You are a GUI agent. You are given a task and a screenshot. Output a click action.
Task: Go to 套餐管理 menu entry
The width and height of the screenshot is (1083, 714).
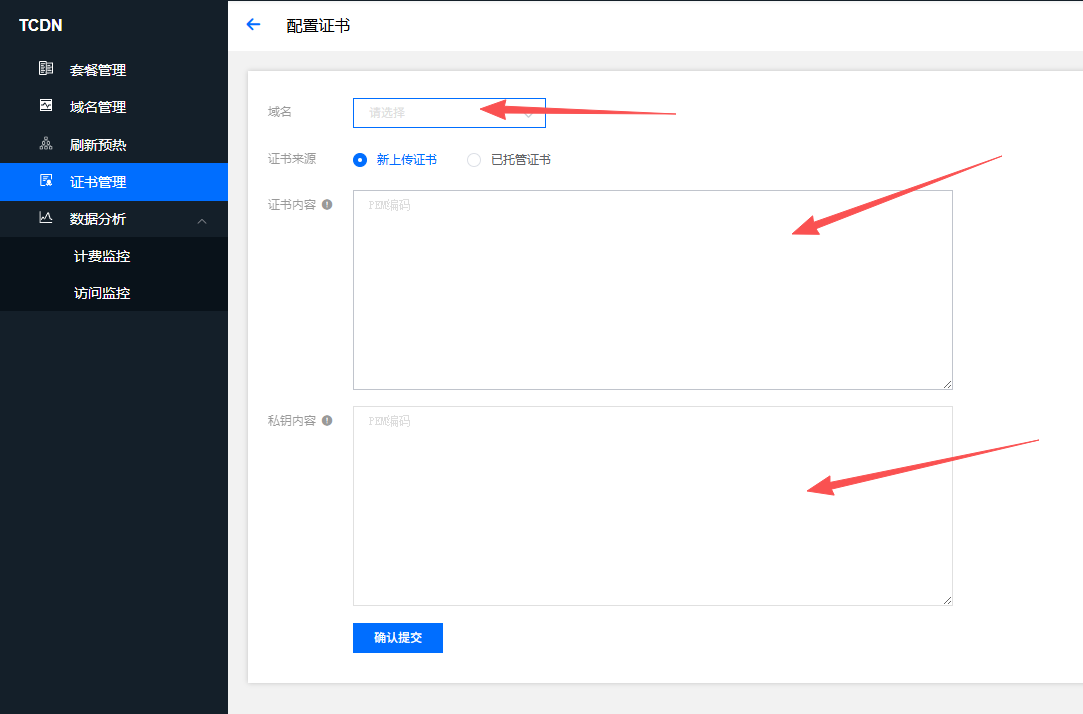click(98, 70)
